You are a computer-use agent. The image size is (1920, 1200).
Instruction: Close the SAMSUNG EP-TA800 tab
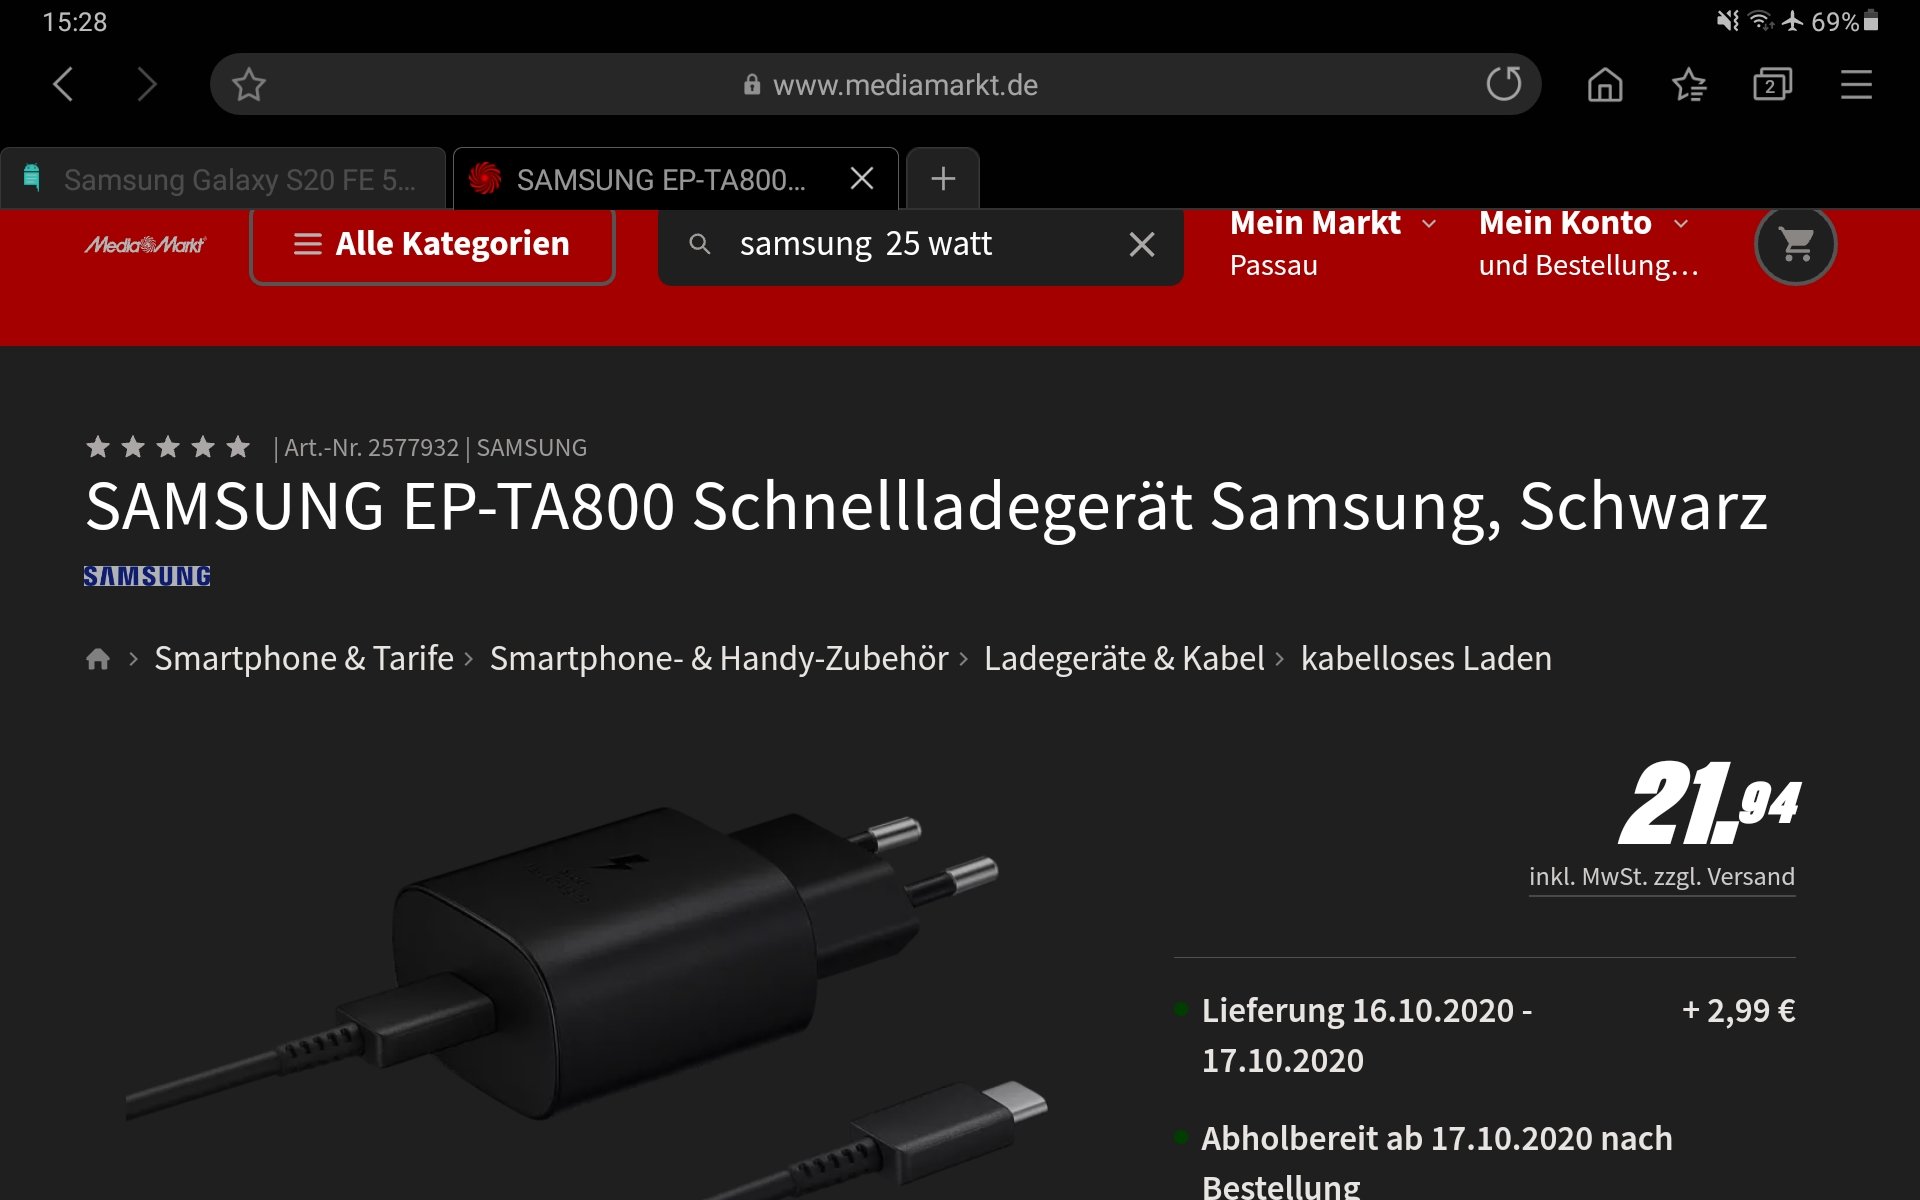[861, 179]
